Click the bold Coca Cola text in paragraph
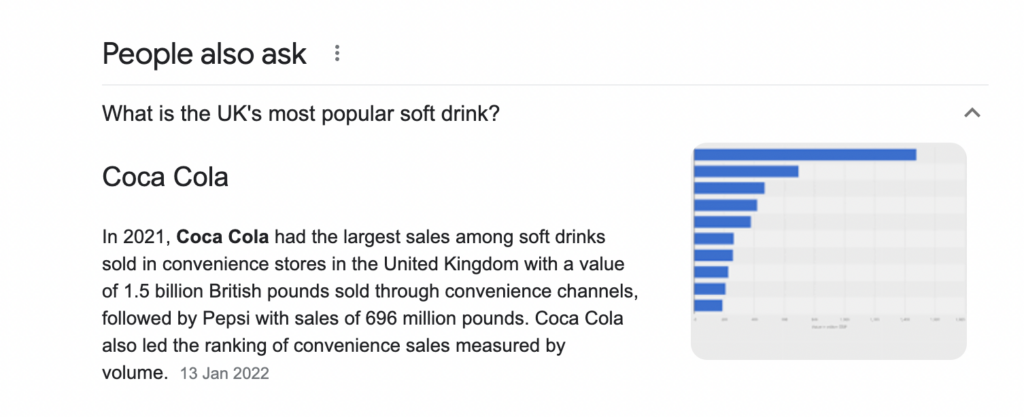Viewport: 1024px width, 417px height. pos(223,236)
